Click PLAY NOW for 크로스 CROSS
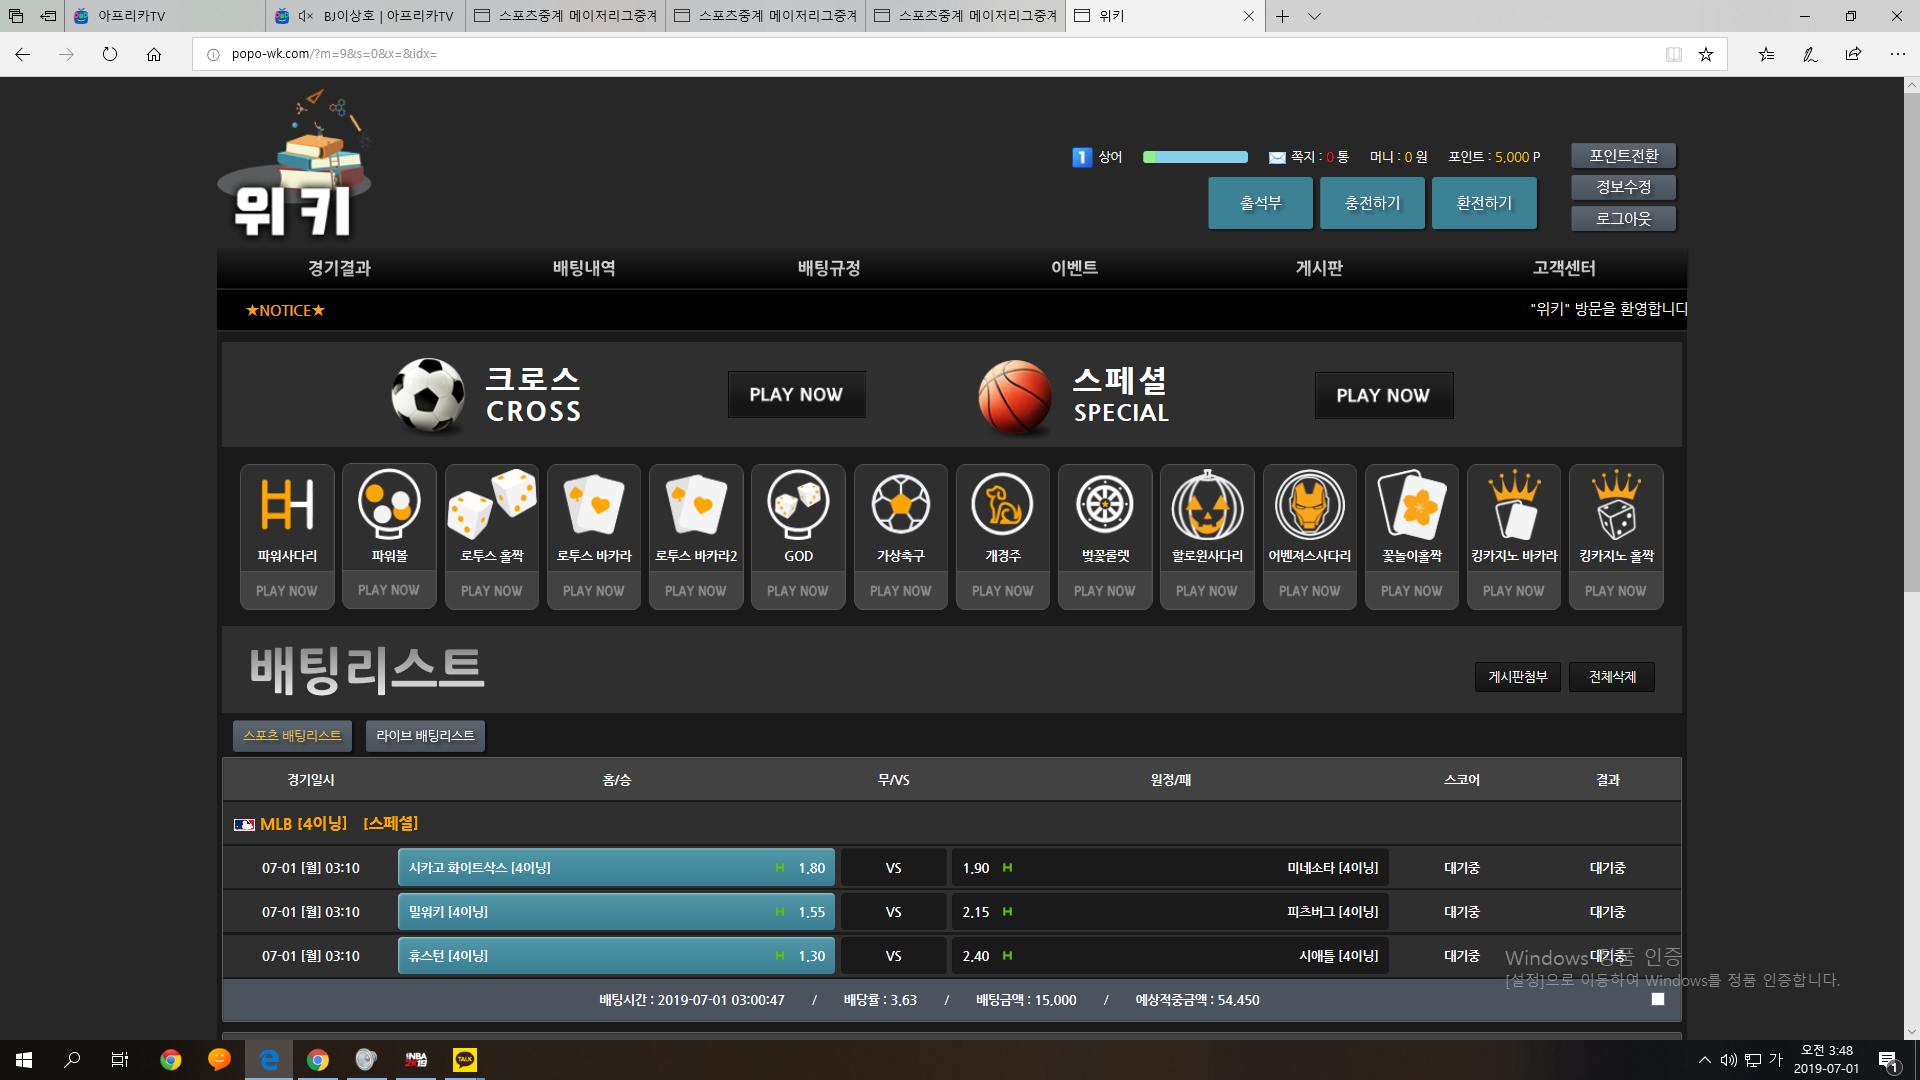The height and width of the screenshot is (1080, 1920). (796, 395)
